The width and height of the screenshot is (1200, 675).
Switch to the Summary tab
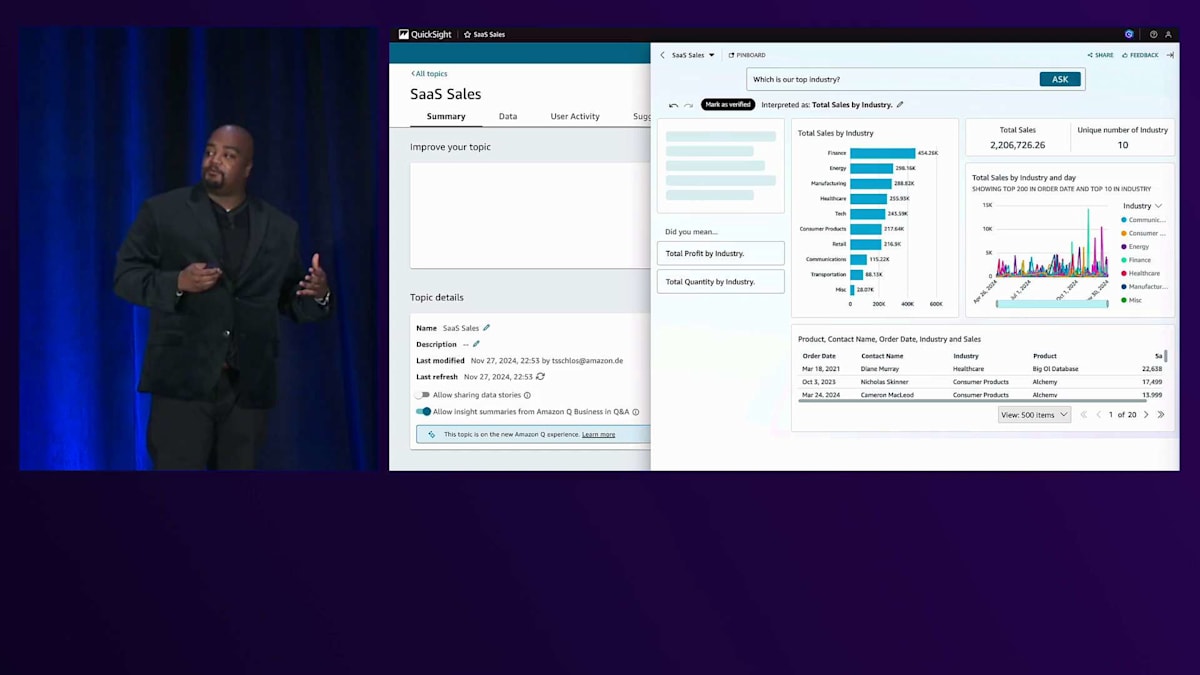[446, 116]
